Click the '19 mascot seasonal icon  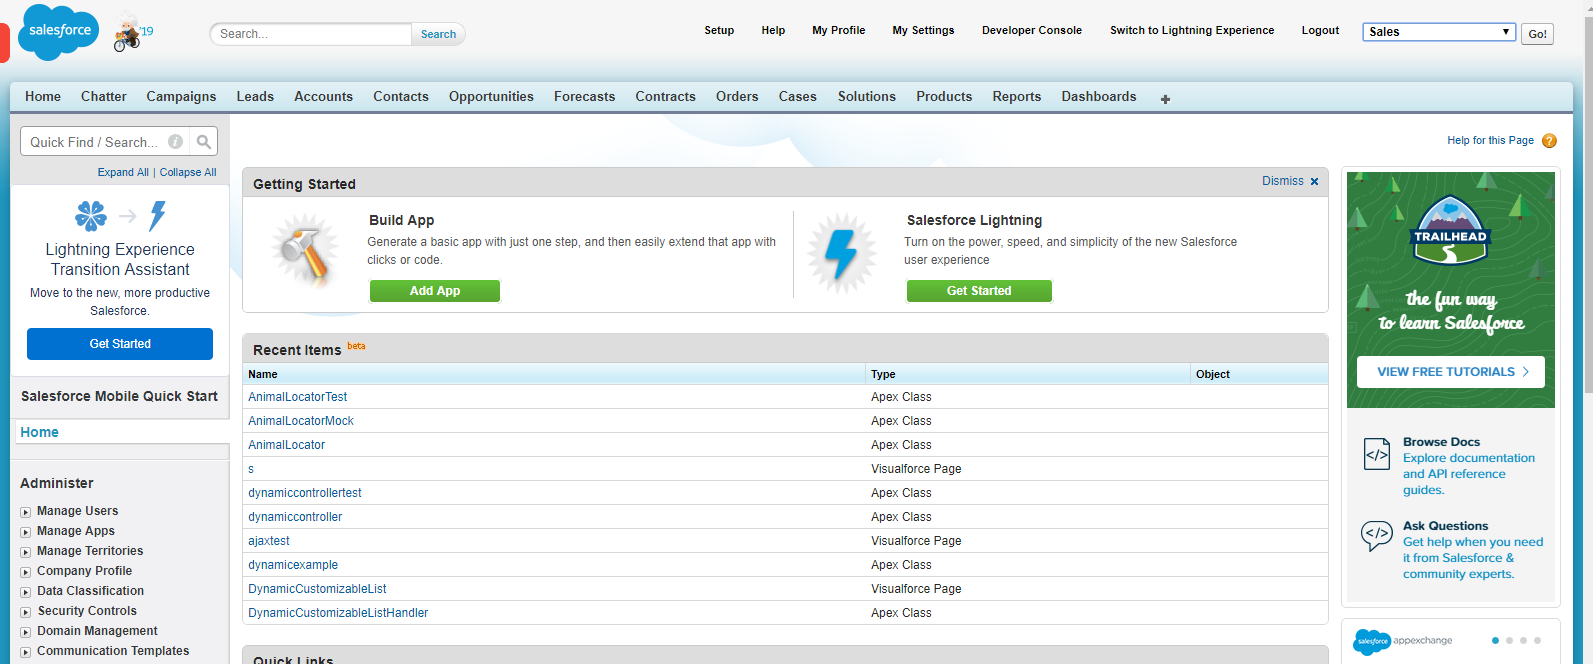tap(133, 32)
